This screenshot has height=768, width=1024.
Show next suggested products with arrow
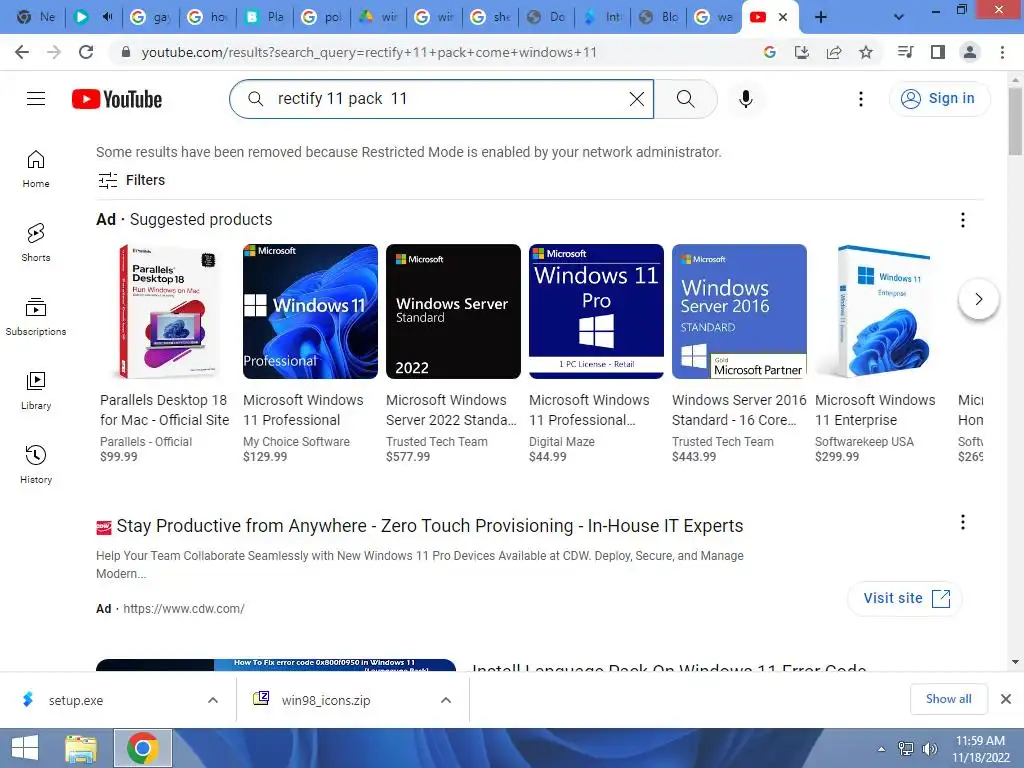(x=978, y=299)
